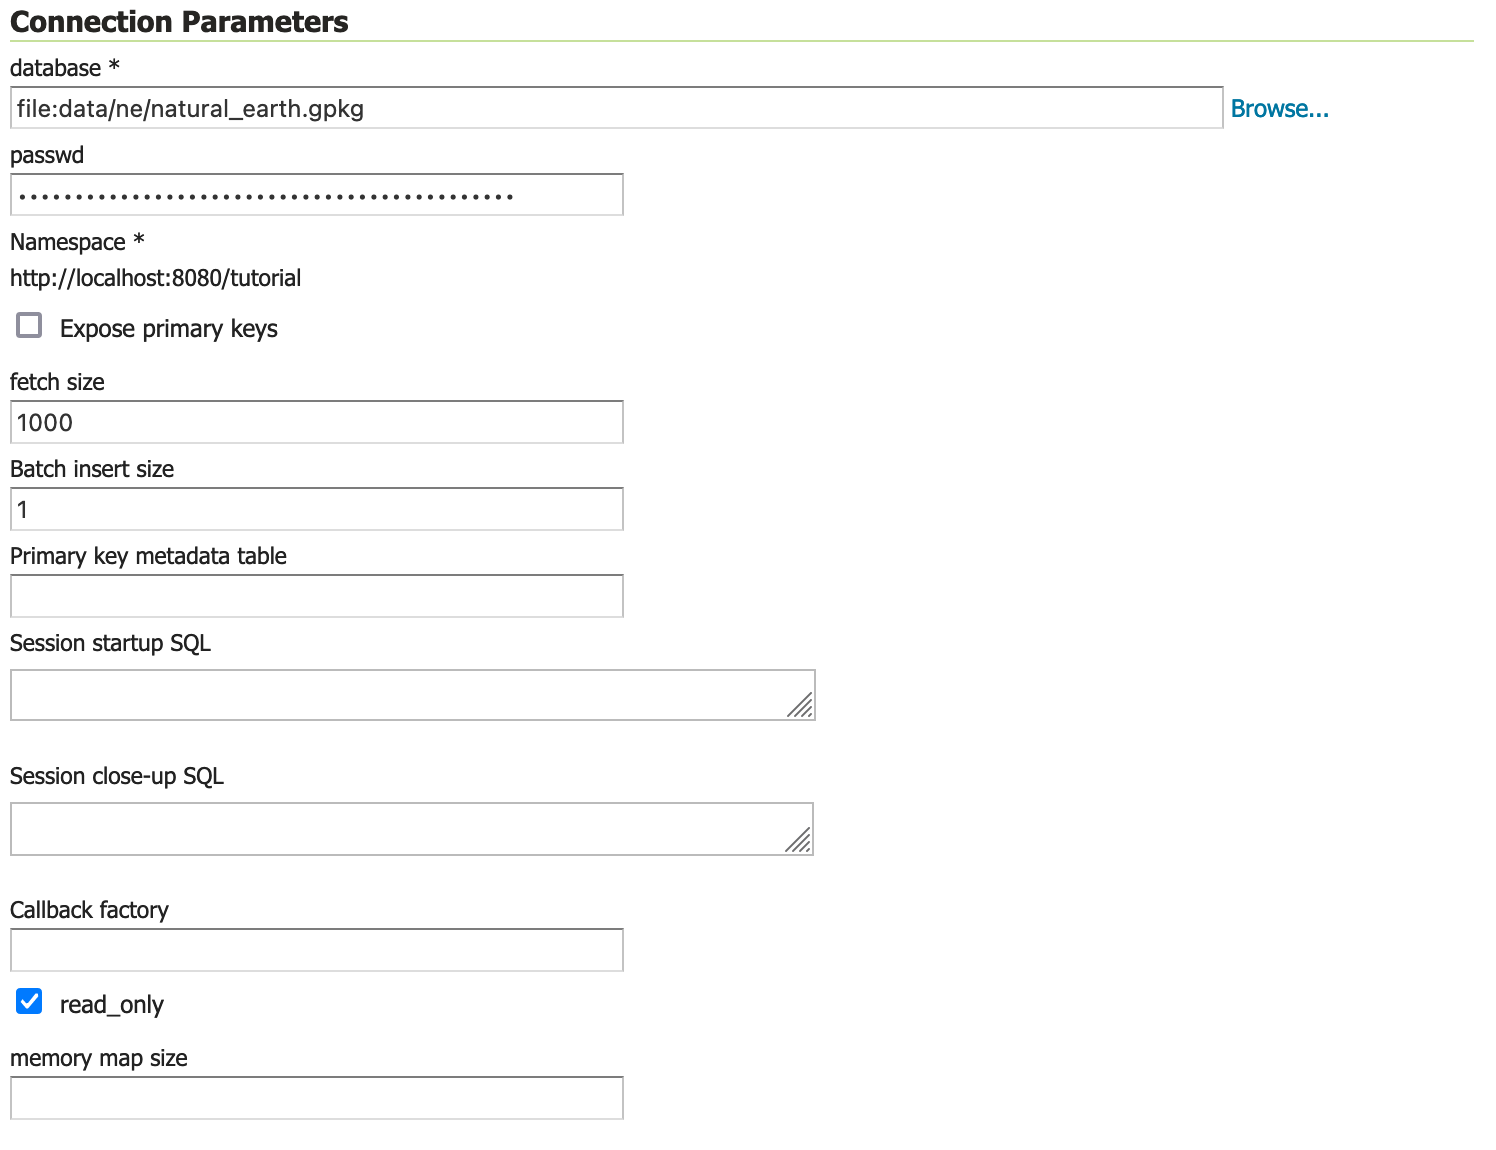This screenshot has width=1496, height=1150.
Task: Click the Browse... link beside database
Action: point(1279,109)
